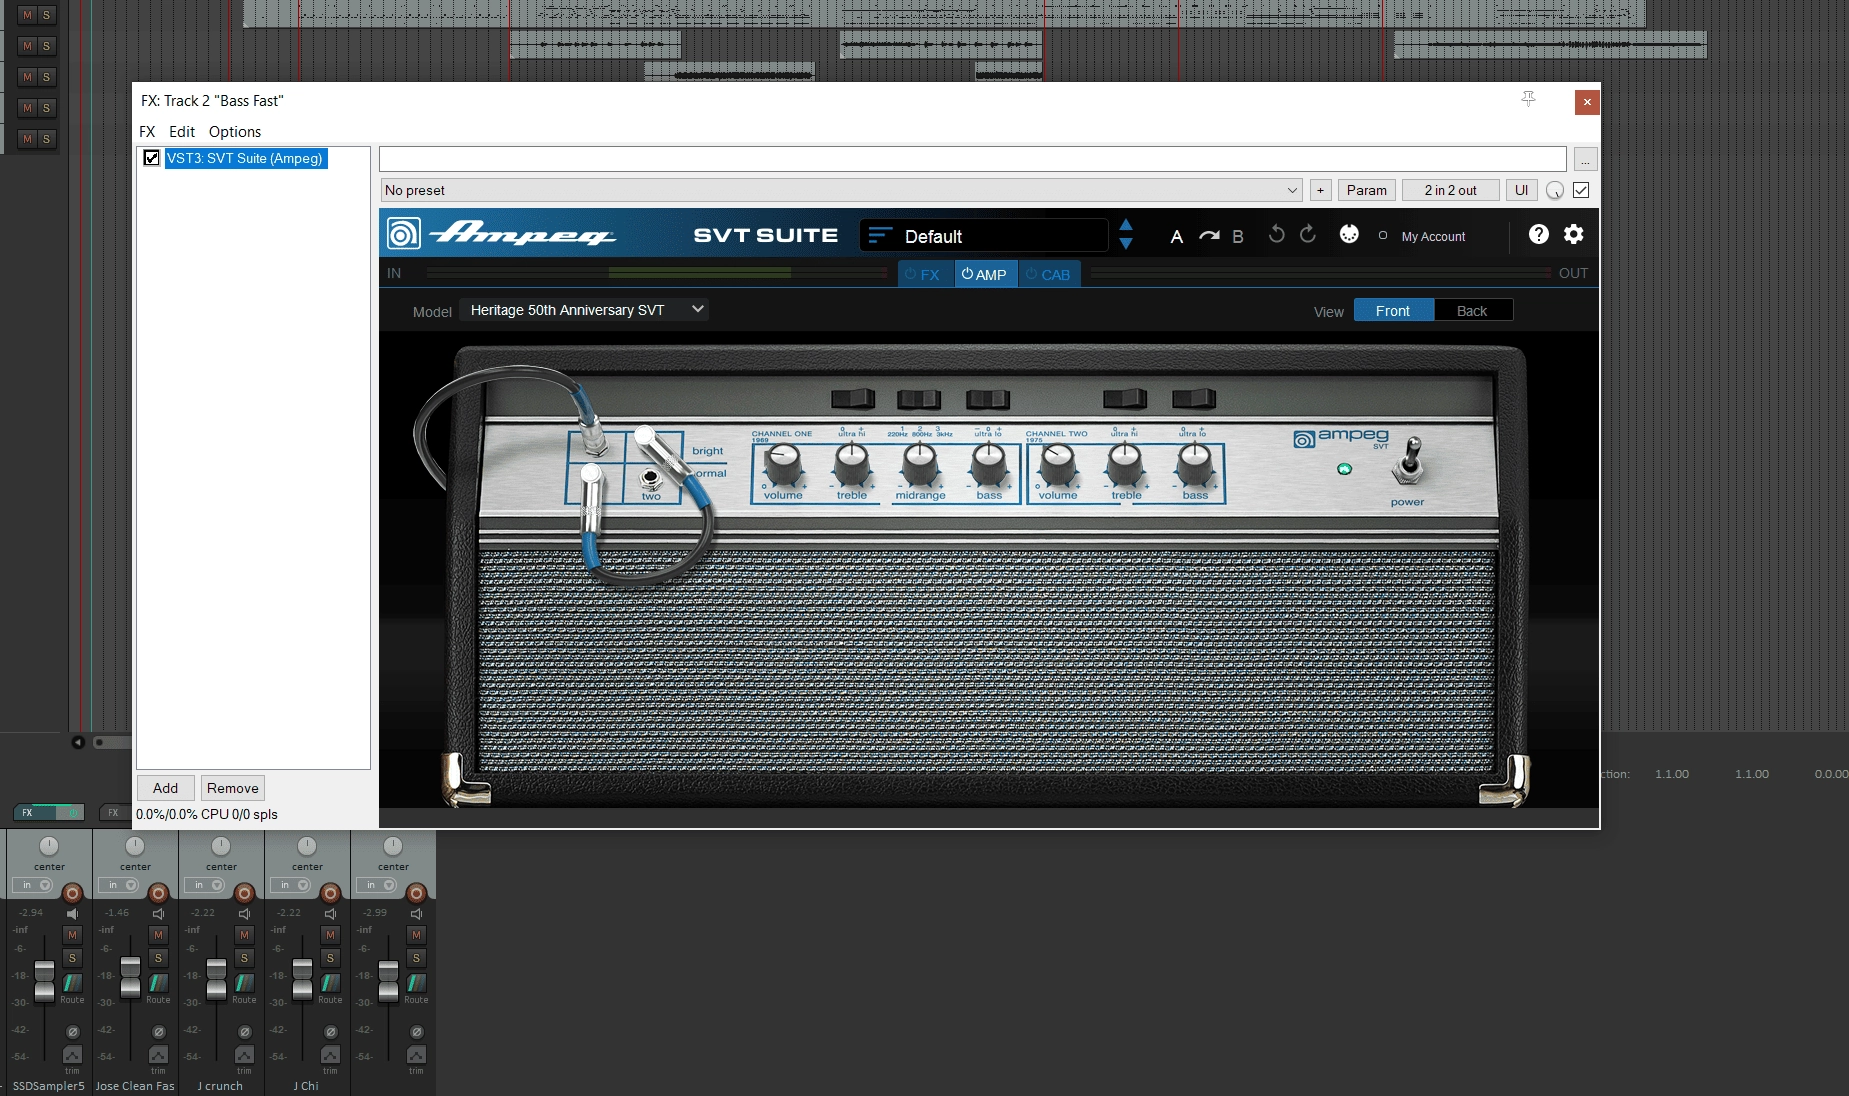Open trim envelope on SSDSampler5 channel
Image resolution: width=1849 pixels, height=1096 pixels.
point(72,1055)
